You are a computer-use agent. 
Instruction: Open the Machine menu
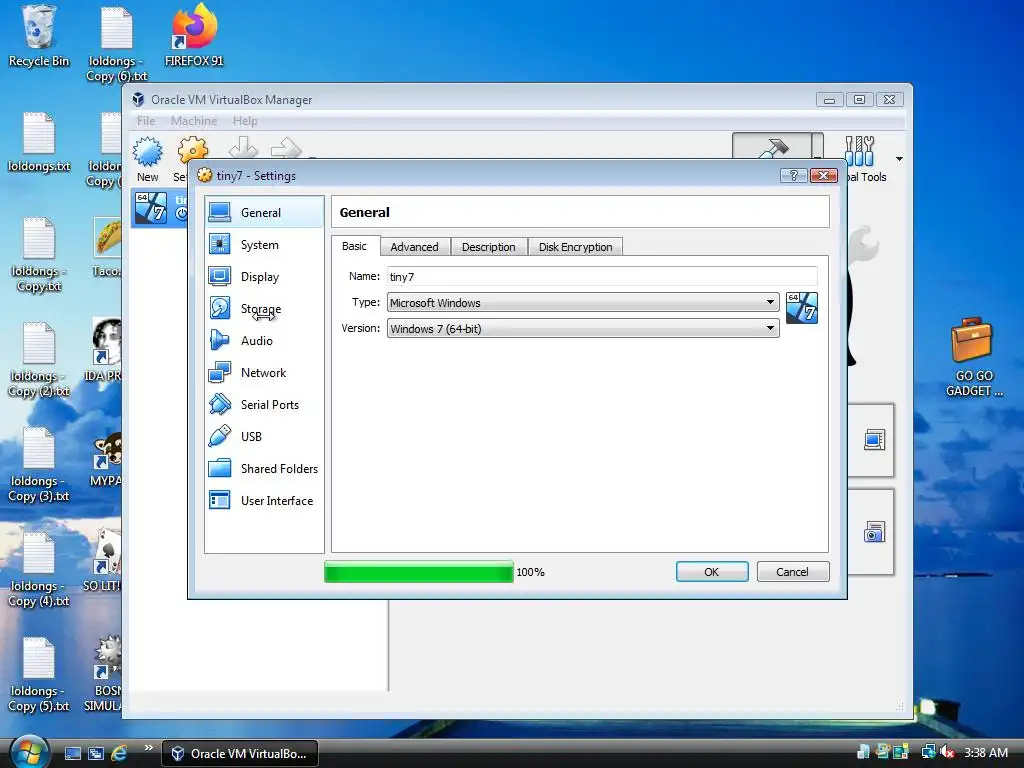(194, 121)
